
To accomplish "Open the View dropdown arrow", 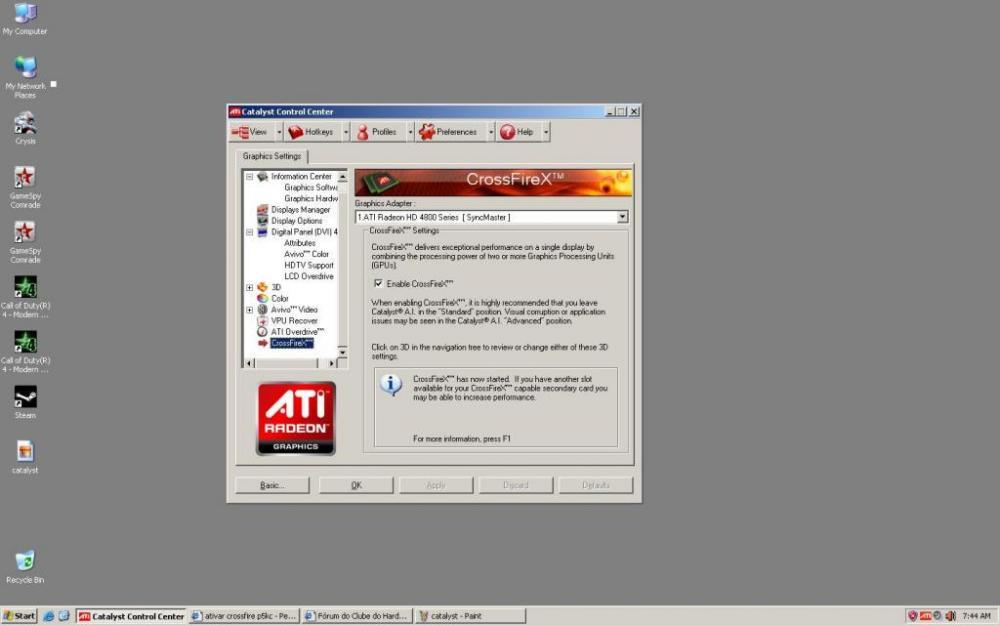I will coord(279,132).
